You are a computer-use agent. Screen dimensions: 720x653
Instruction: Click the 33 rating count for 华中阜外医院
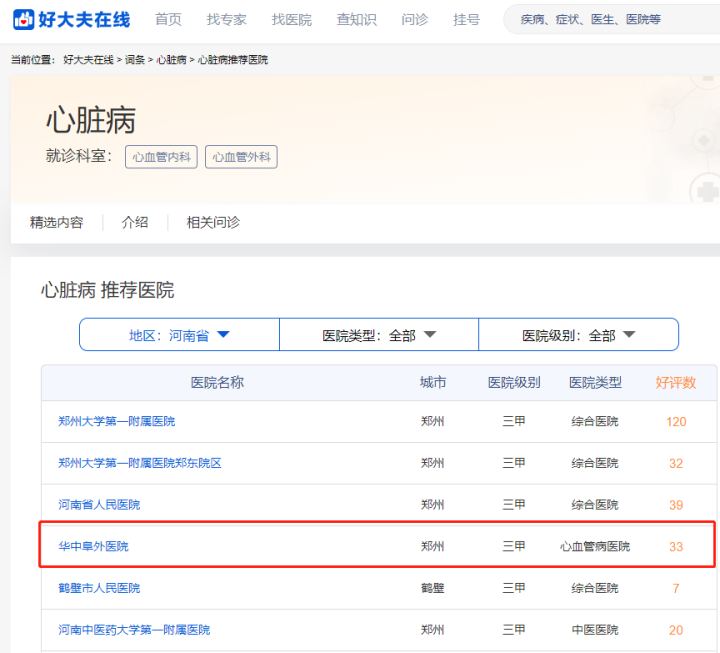click(x=676, y=546)
